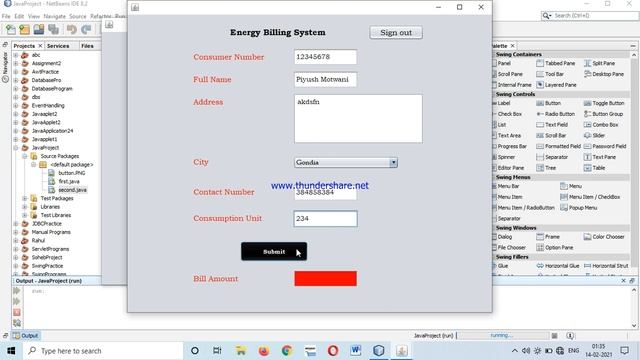This screenshot has height=360, width=640.
Task: Click the red Bill Amount field
Action: coord(325,279)
